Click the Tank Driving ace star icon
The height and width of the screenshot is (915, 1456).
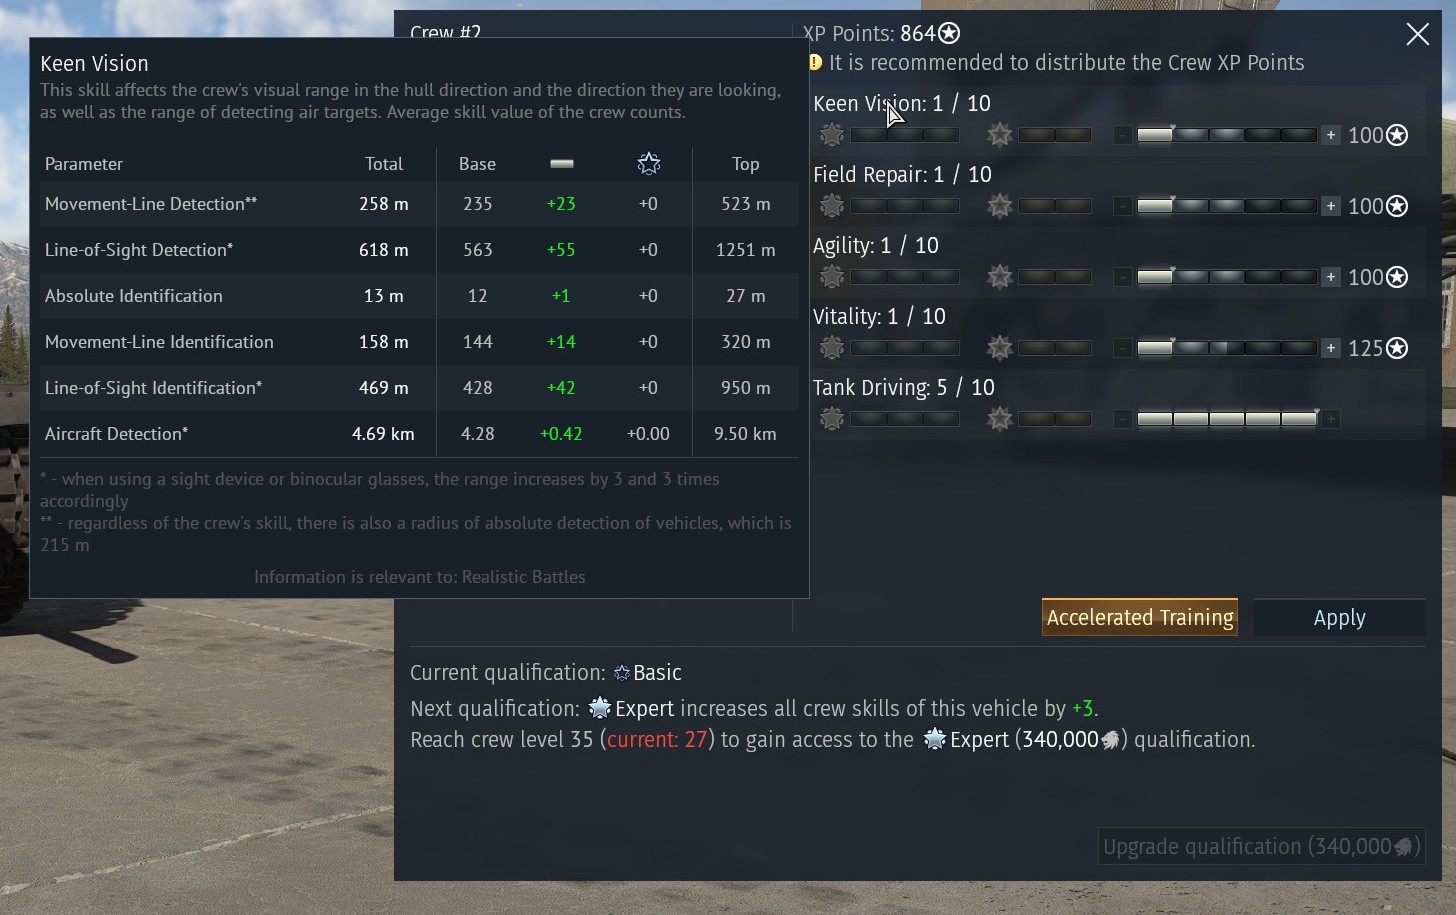tap(999, 419)
